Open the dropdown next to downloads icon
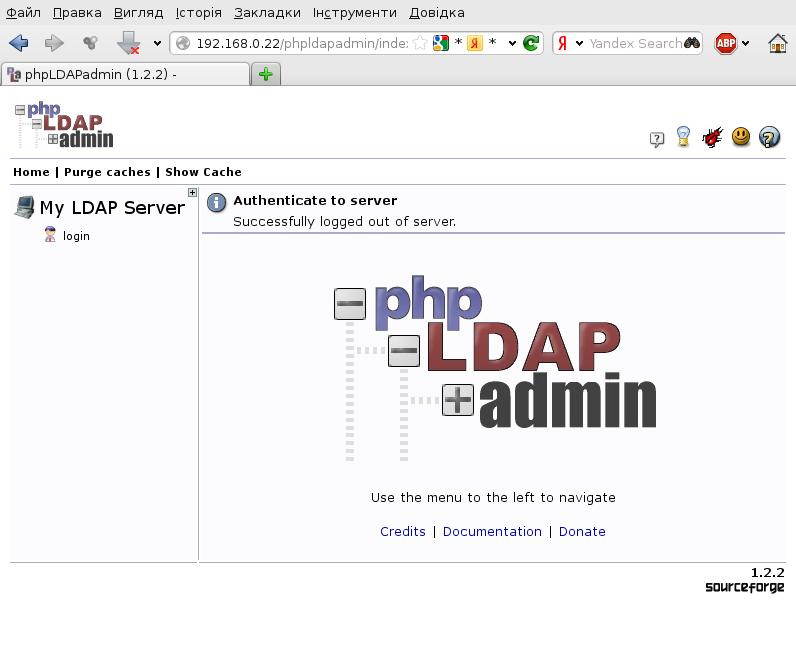Image resolution: width=796 pixels, height=668 pixels. [x=157, y=43]
